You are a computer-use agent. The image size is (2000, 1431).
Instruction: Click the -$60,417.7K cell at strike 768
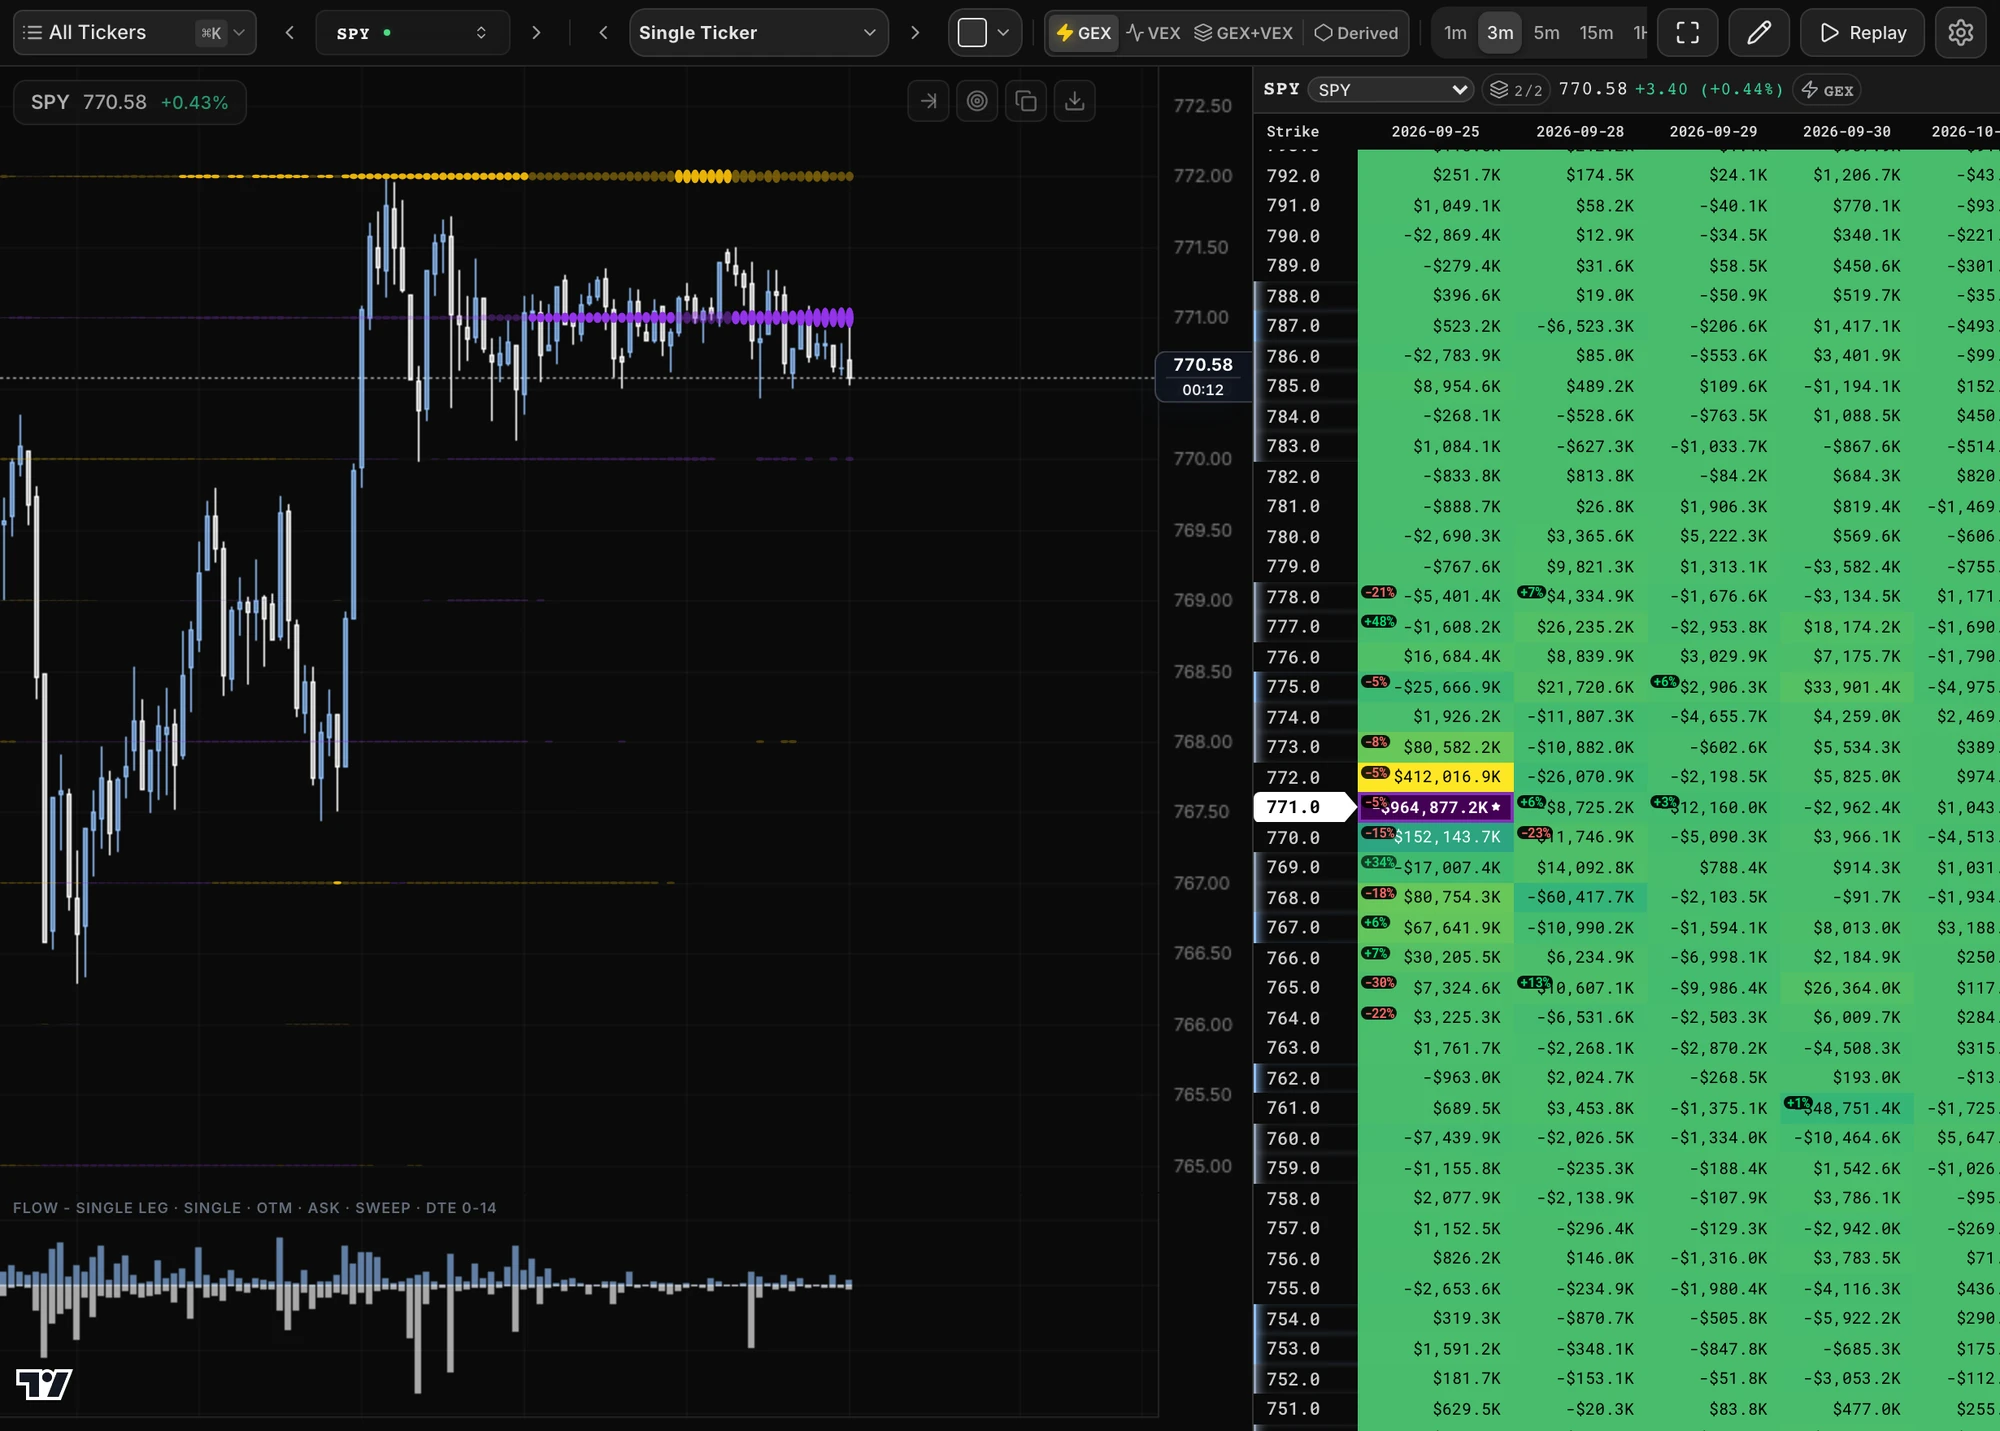click(1580, 897)
